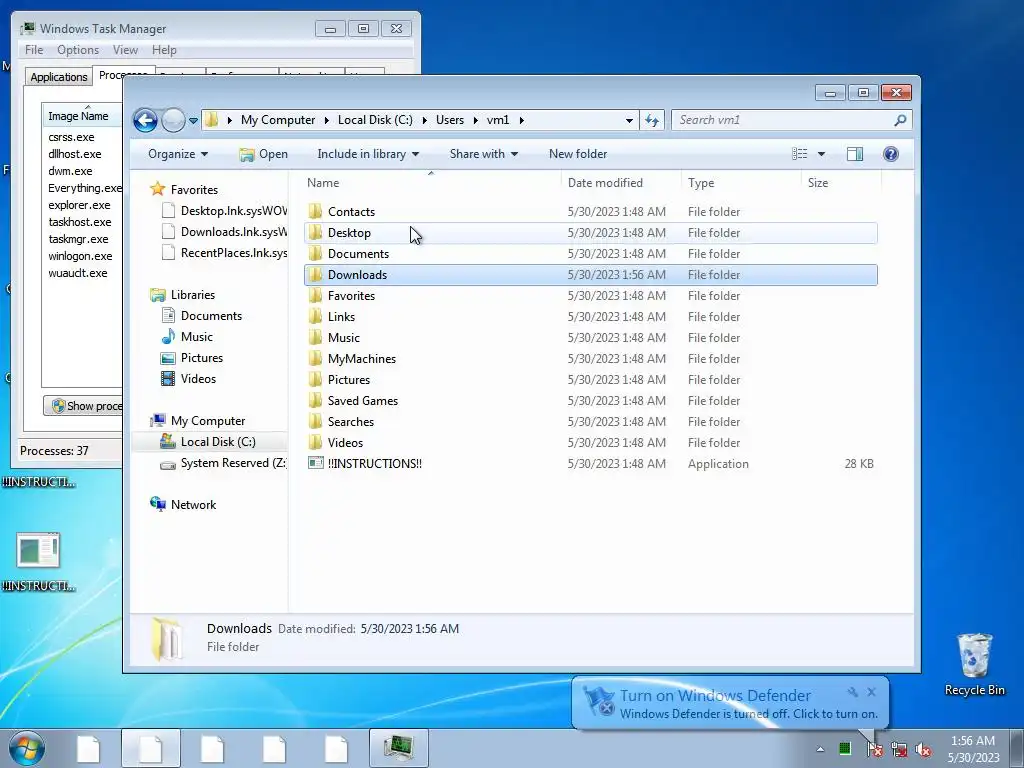1024x768 pixels.
Task: Click Users in the address breadcrumb
Action: [x=450, y=120]
